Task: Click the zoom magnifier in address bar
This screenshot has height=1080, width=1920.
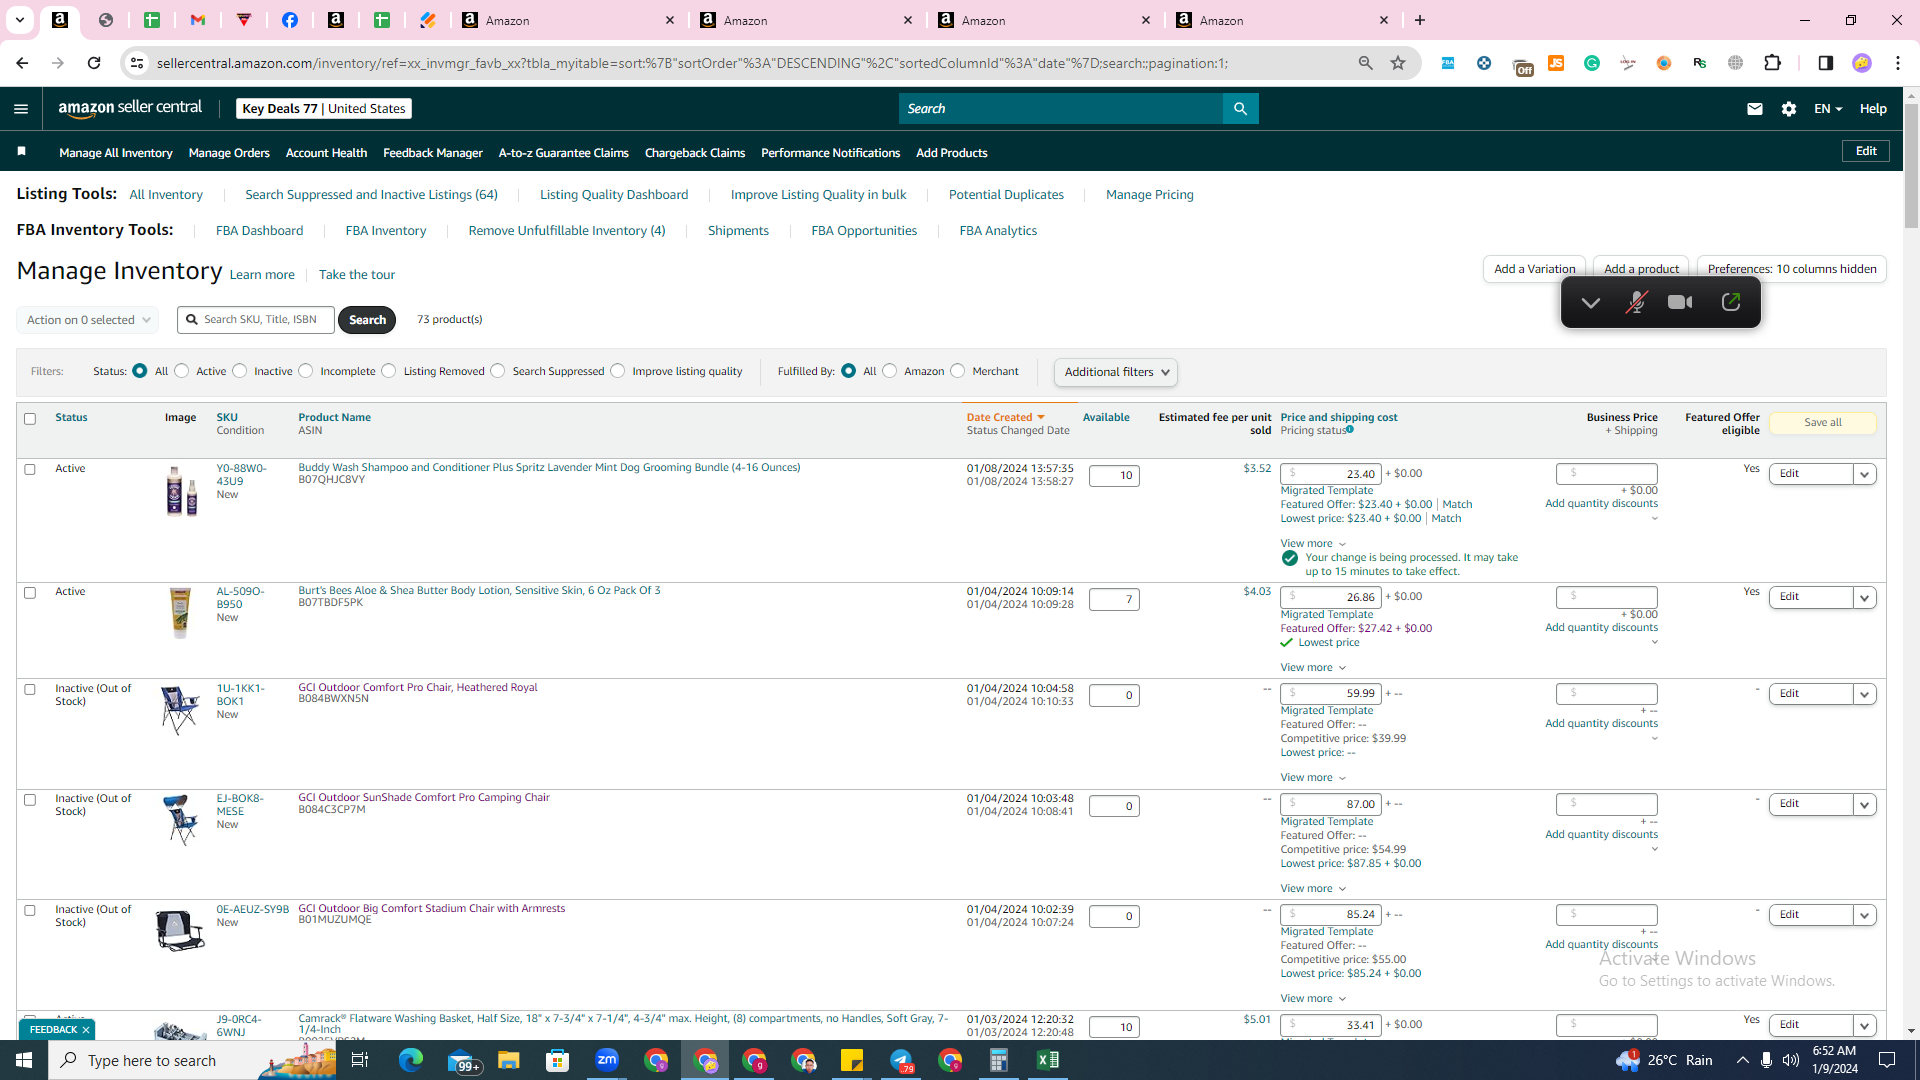Action: [x=1366, y=63]
